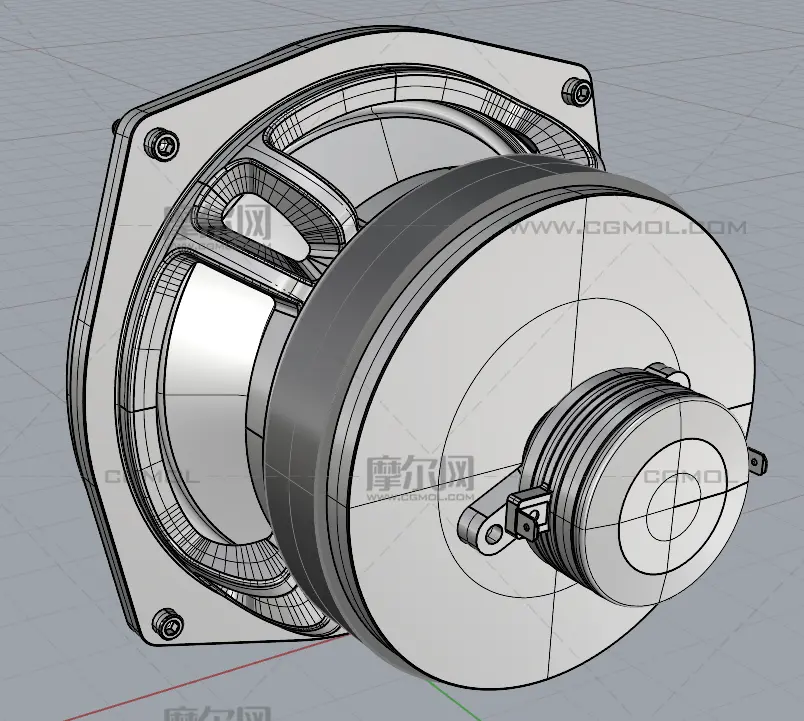The width and height of the screenshot is (804, 721).
Task: Select the small right-side terminal tab
Action: pos(757,461)
